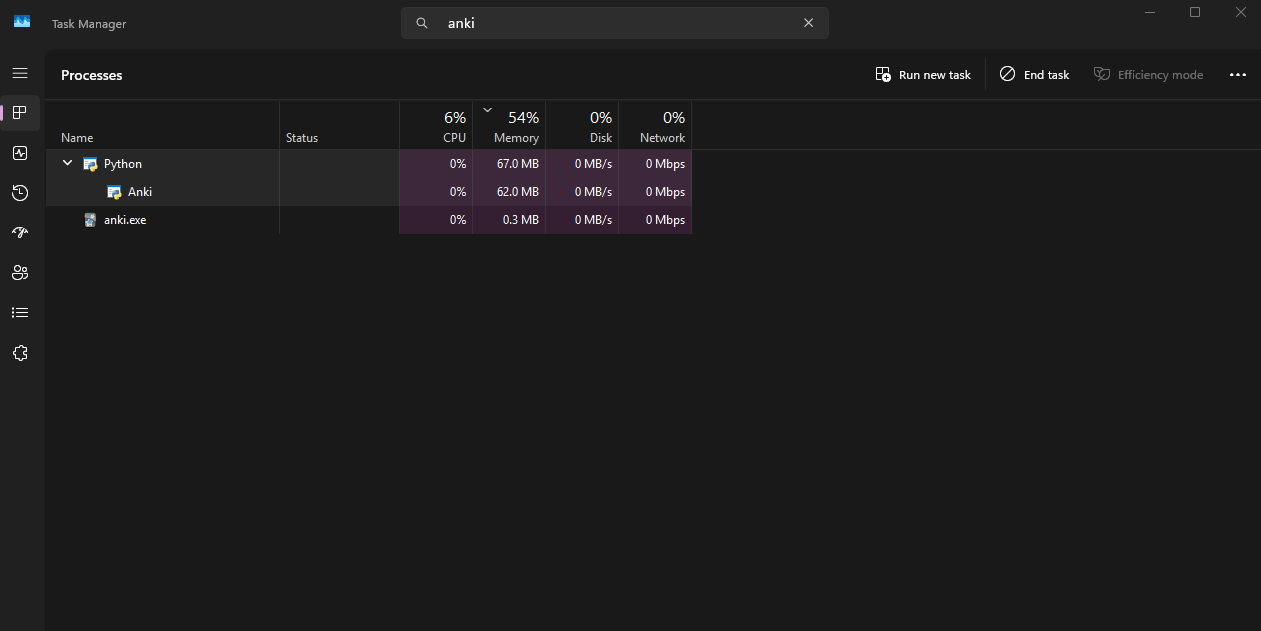This screenshot has height=631, width=1261.
Task: Open the Services page icon
Action: click(x=19, y=353)
